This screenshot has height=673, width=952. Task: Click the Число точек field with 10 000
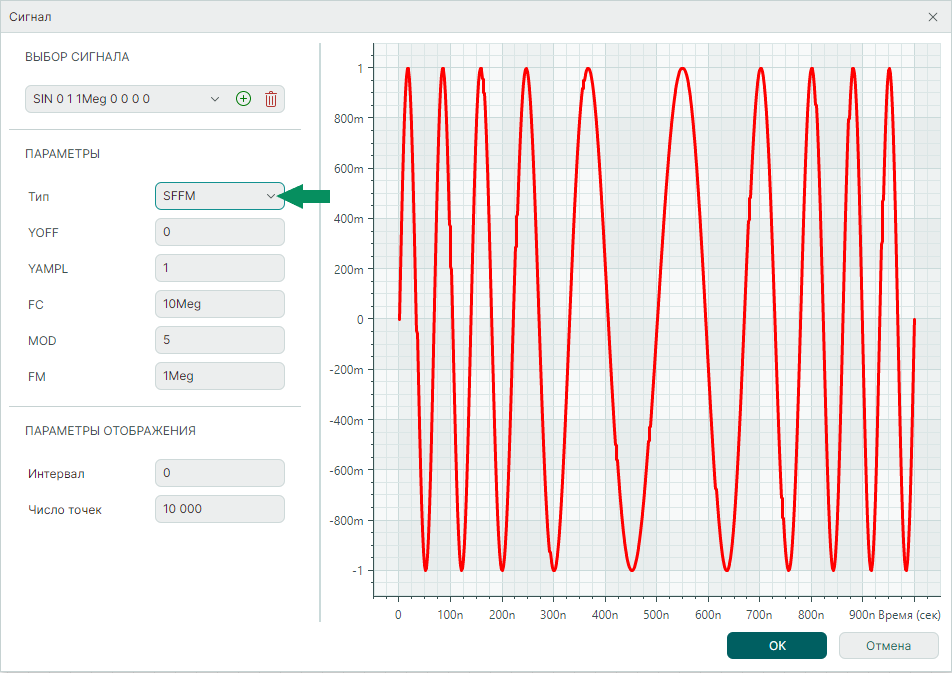pyautogui.click(x=220, y=509)
